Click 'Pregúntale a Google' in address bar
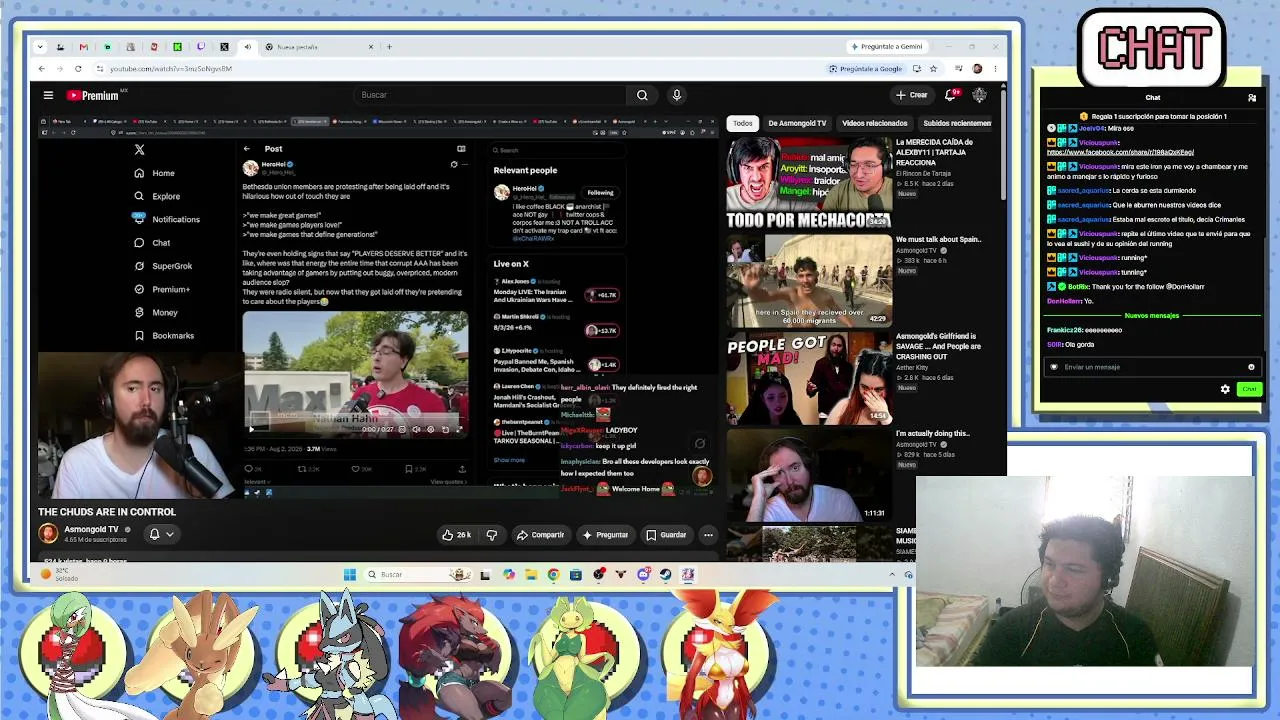The image size is (1280, 720). [866, 69]
